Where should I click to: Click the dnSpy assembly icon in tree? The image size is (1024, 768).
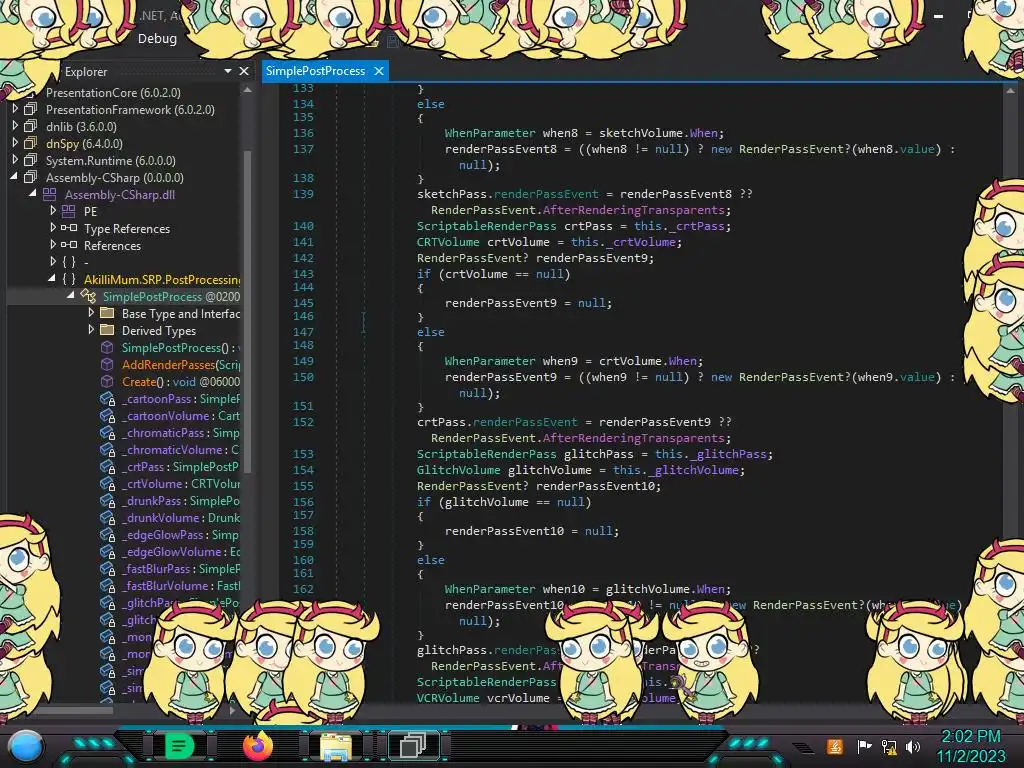coord(31,143)
